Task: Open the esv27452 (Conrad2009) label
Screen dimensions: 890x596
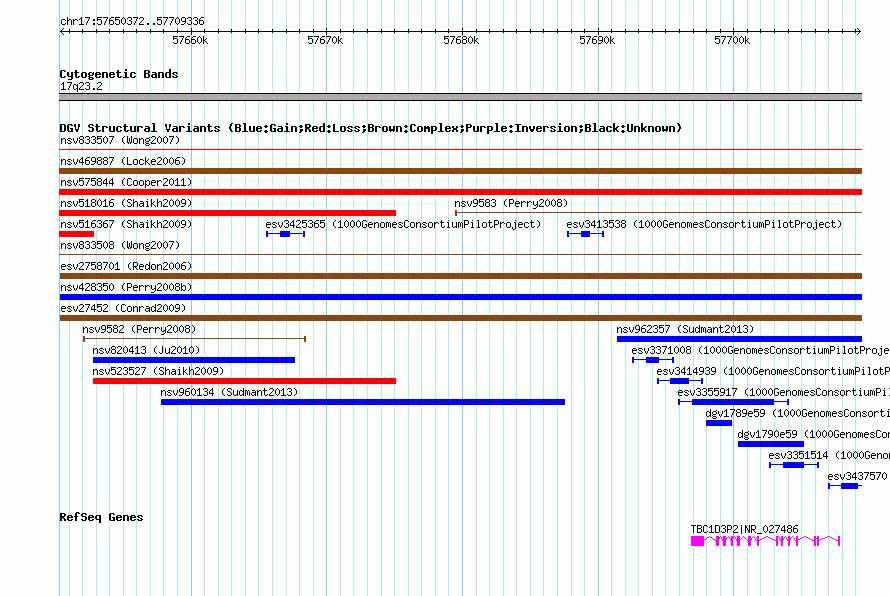Action: [x=123, y=308]
